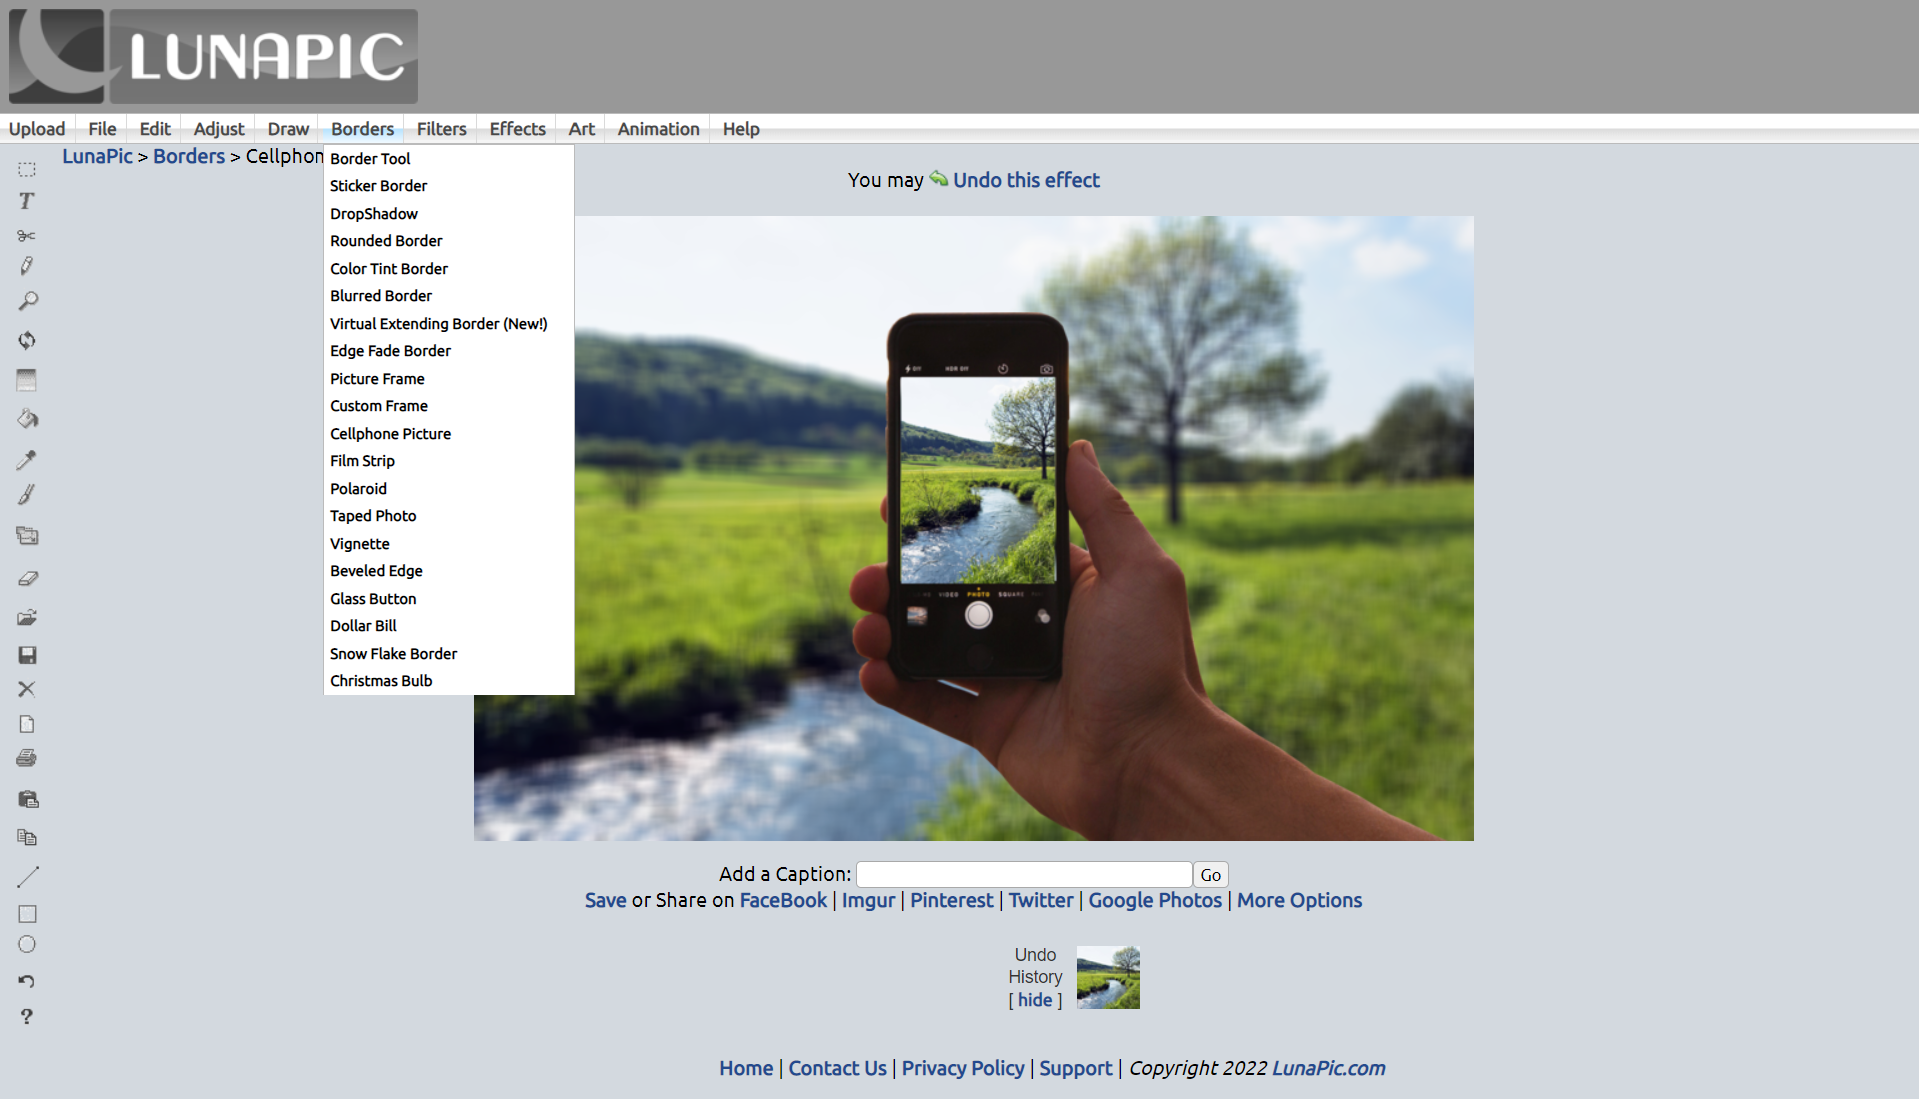Click the Undo this effect link
Screen dimensions: 1919x1099
coord(1026,180)
